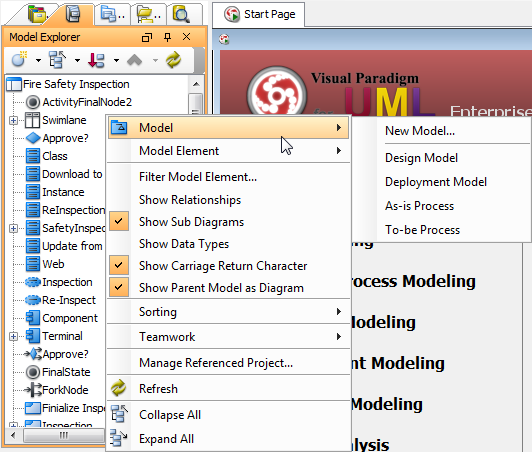Image resolution: width=532 pixels, height=452 pixels.
Task: Expand the Terminal tree node
Action: click(x=13, y=336)
